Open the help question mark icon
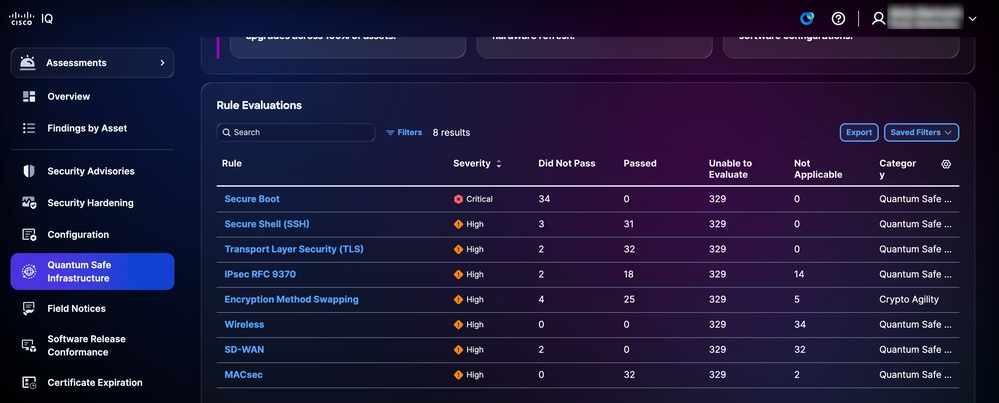 pyautogui.click(x=838, y=18)
